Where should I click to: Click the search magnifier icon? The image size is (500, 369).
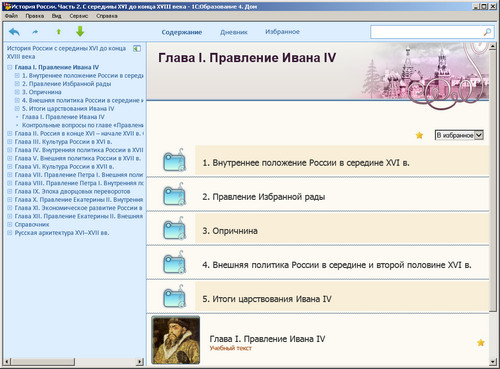pos(487,32)
